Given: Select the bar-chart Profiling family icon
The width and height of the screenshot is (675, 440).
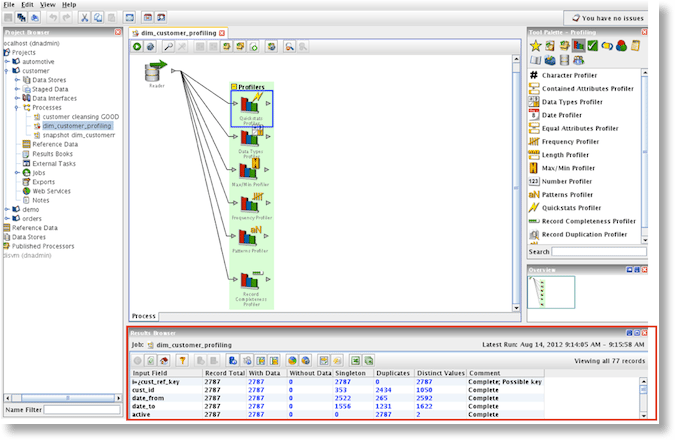Looking at the screenshot, I should [x=579, y=46].
